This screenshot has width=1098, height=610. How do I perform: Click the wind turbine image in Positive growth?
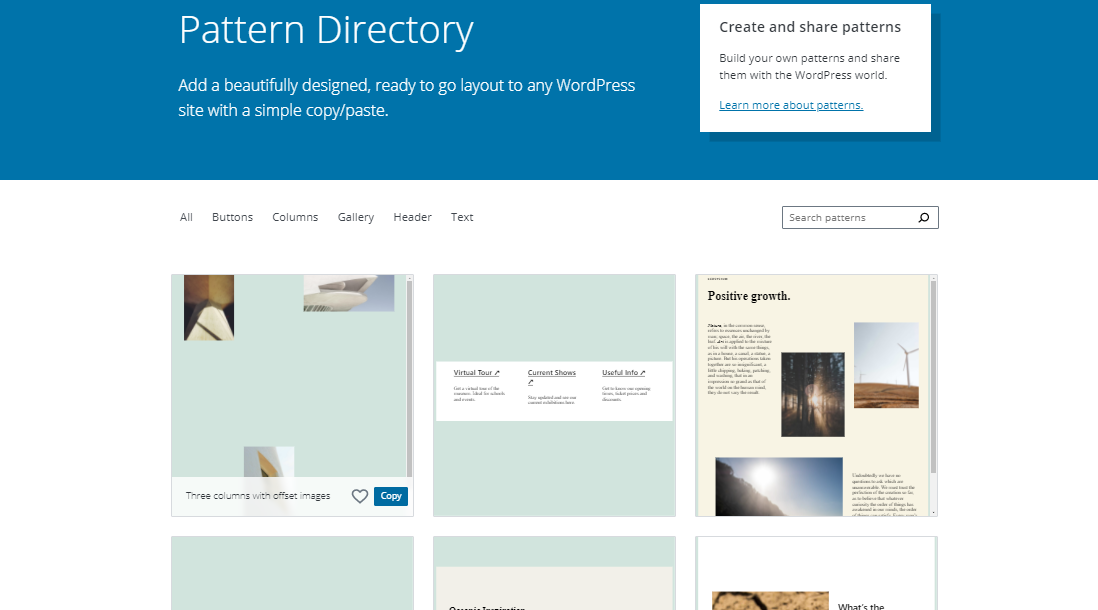pos(886,365)
